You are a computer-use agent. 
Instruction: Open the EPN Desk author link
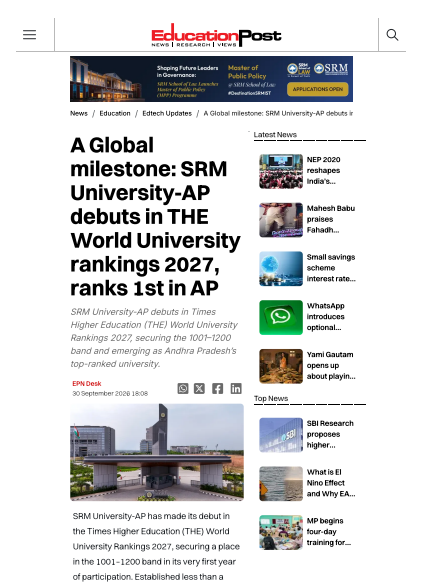pyautogui.click(x=87, y=384)
